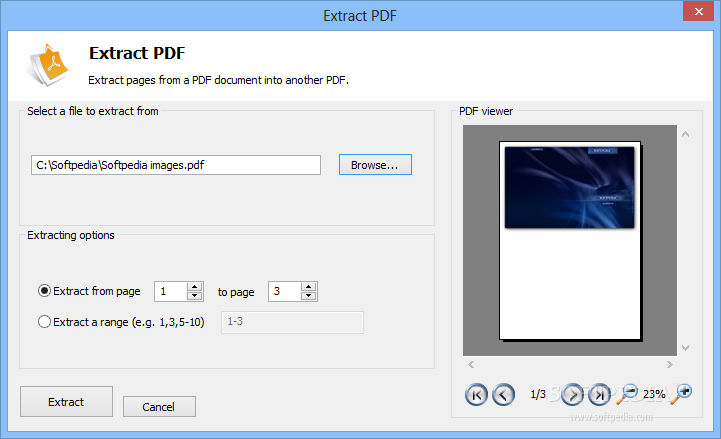The height and width of the screenshot is (439, 721).
Task: Decrease the 'to page' spinner value
Action: 309,296
